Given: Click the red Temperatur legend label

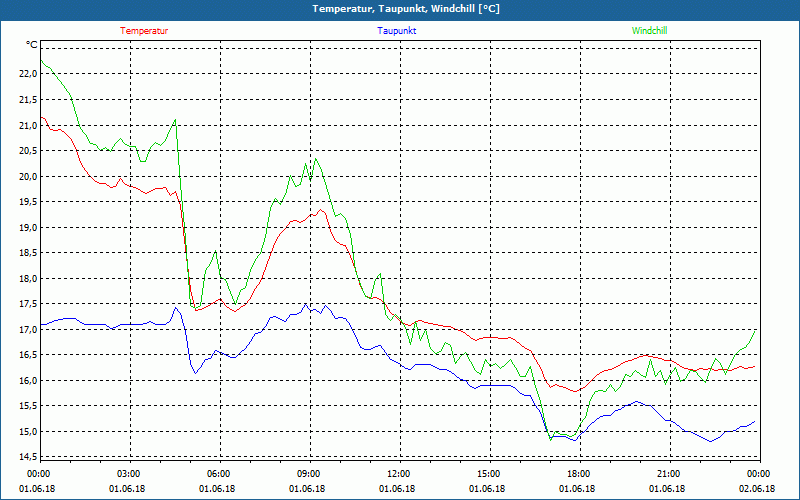Looking at the screenshot, I should pyautogui.click(x=144, y=31).
